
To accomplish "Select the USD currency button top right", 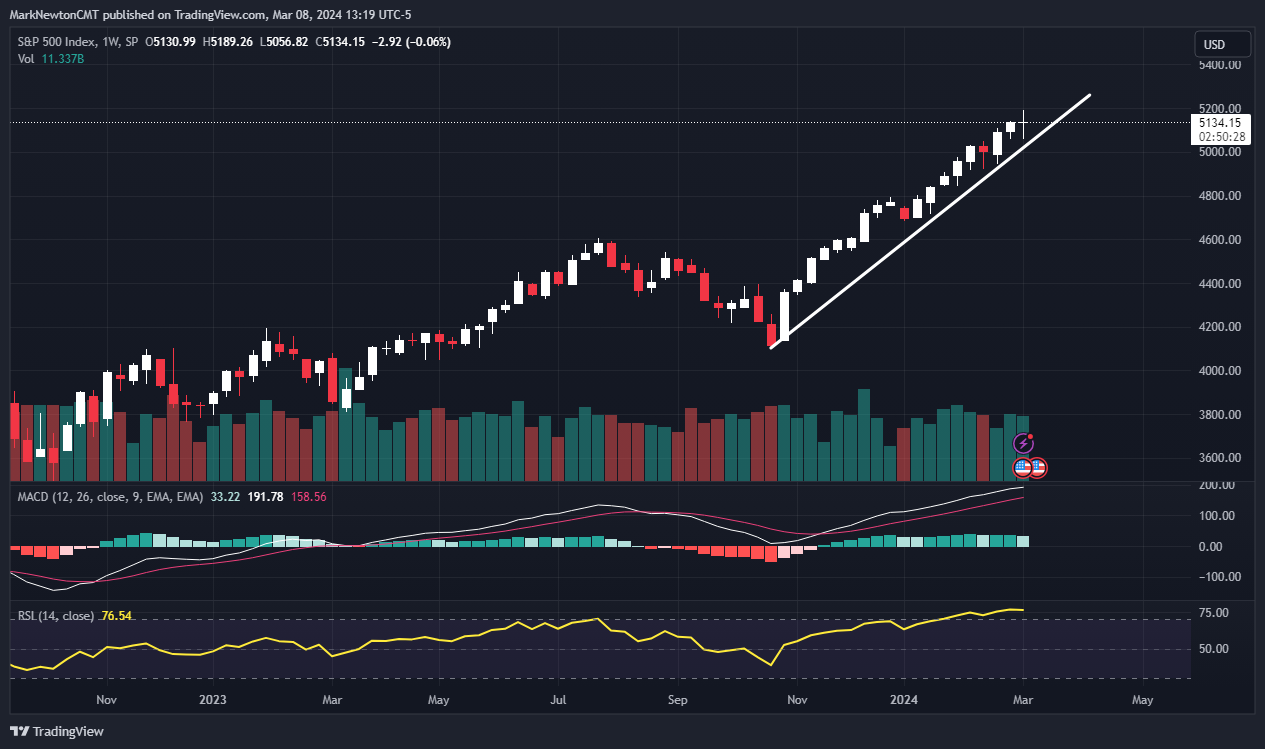I will point(1221,43).
